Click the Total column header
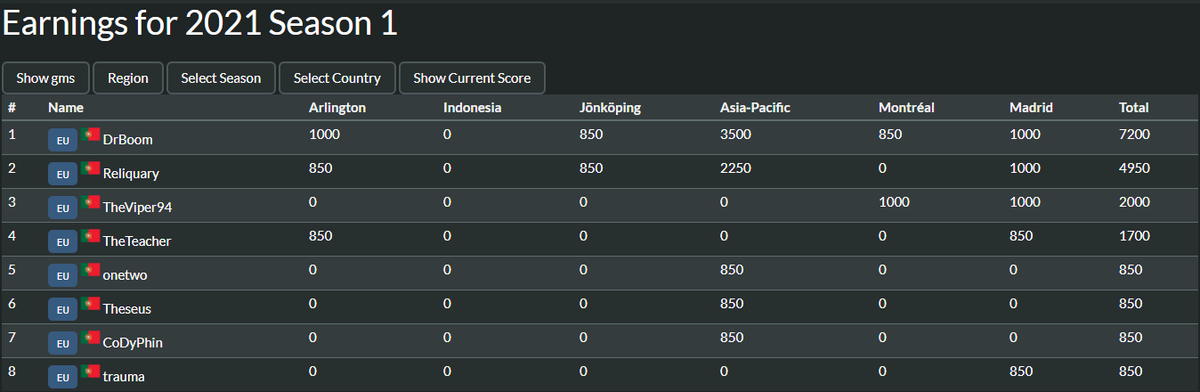Image resolution: width=1200 pixels, height=392 pixels. [1134, 107]
